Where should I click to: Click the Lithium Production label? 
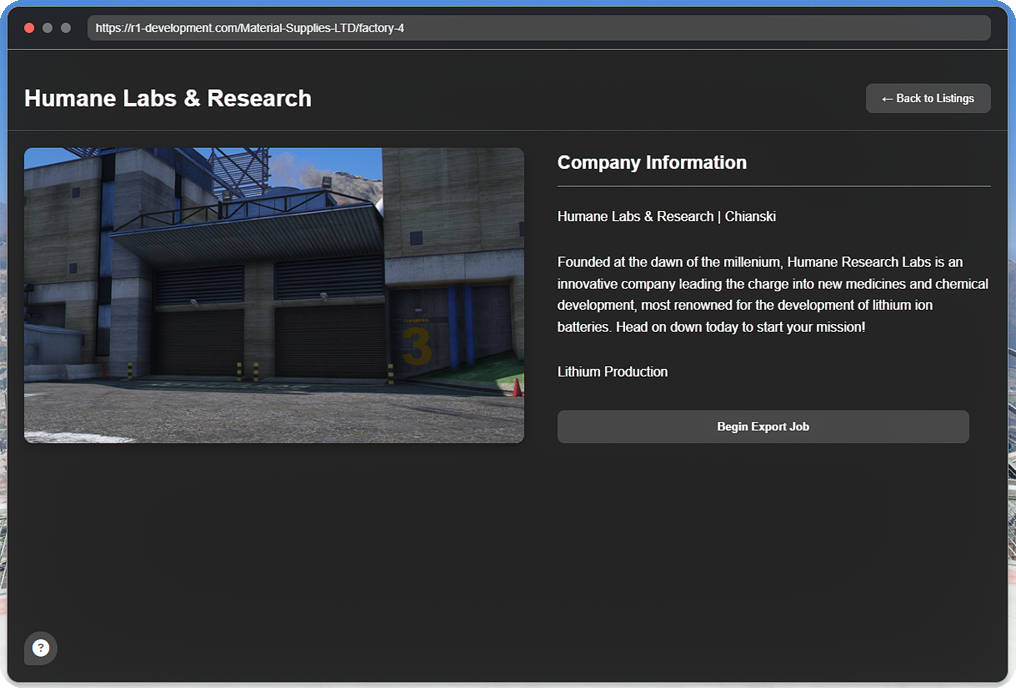tap(612, 372)
